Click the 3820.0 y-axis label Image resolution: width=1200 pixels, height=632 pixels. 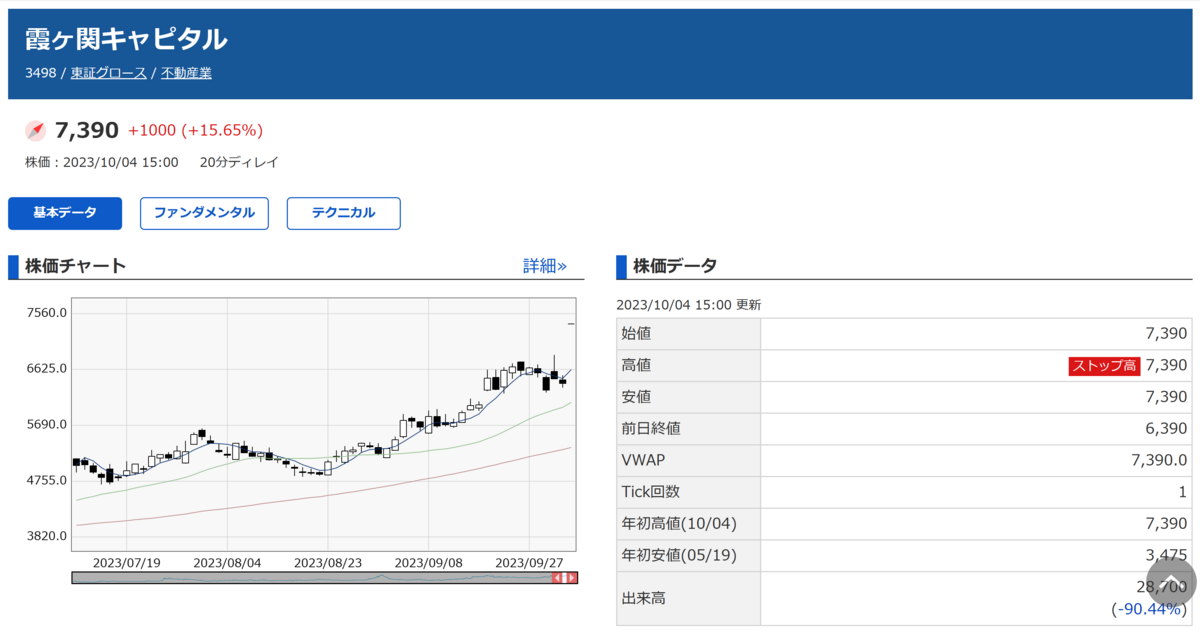(x=47, y=536)
